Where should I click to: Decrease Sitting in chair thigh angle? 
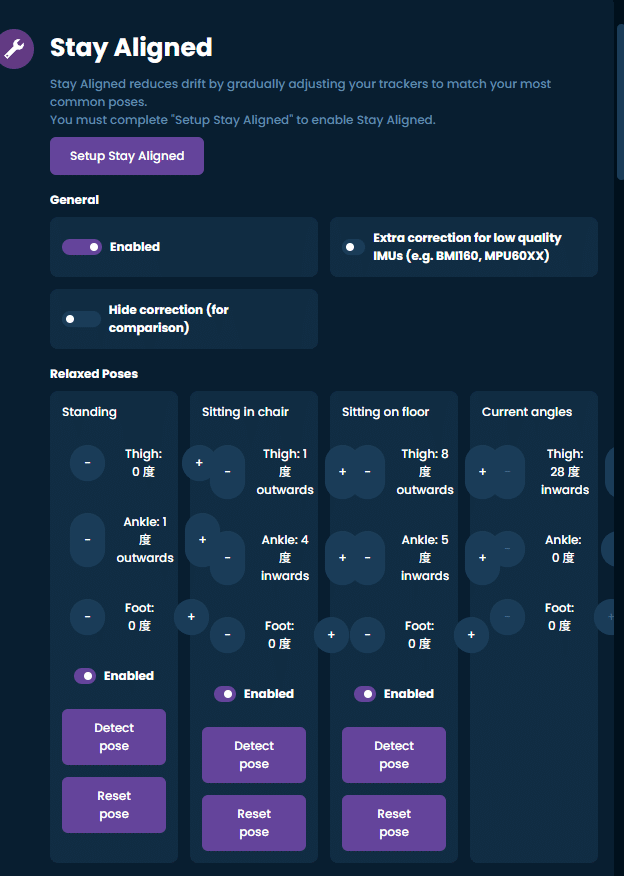tap(228, 472)
